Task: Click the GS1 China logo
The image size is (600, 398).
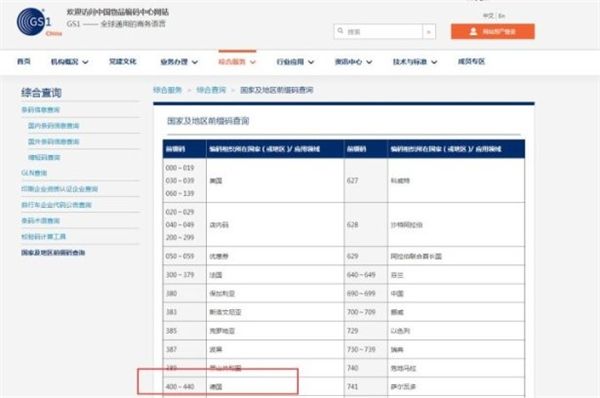Action: click(39, 22)
